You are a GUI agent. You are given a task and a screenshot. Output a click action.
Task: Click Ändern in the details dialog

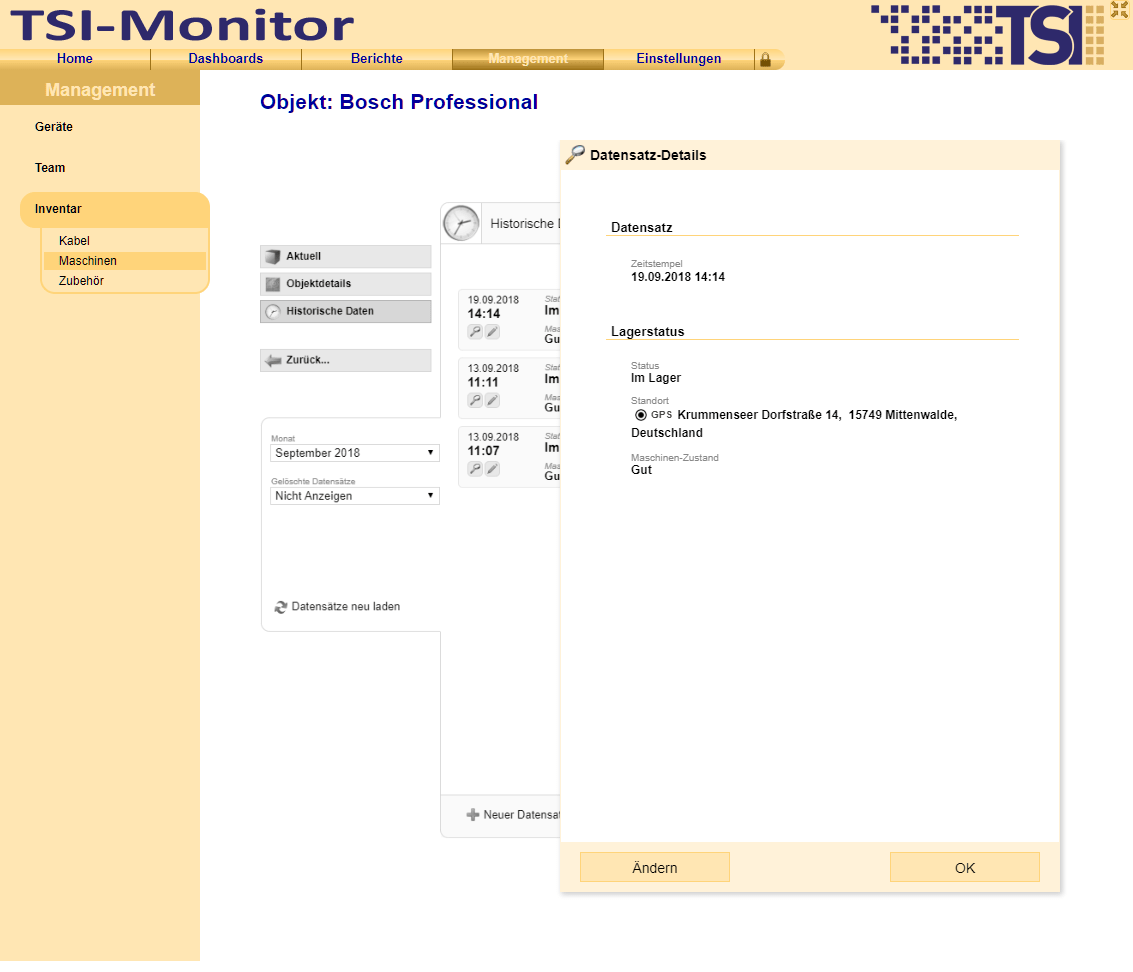click(655, 868)
